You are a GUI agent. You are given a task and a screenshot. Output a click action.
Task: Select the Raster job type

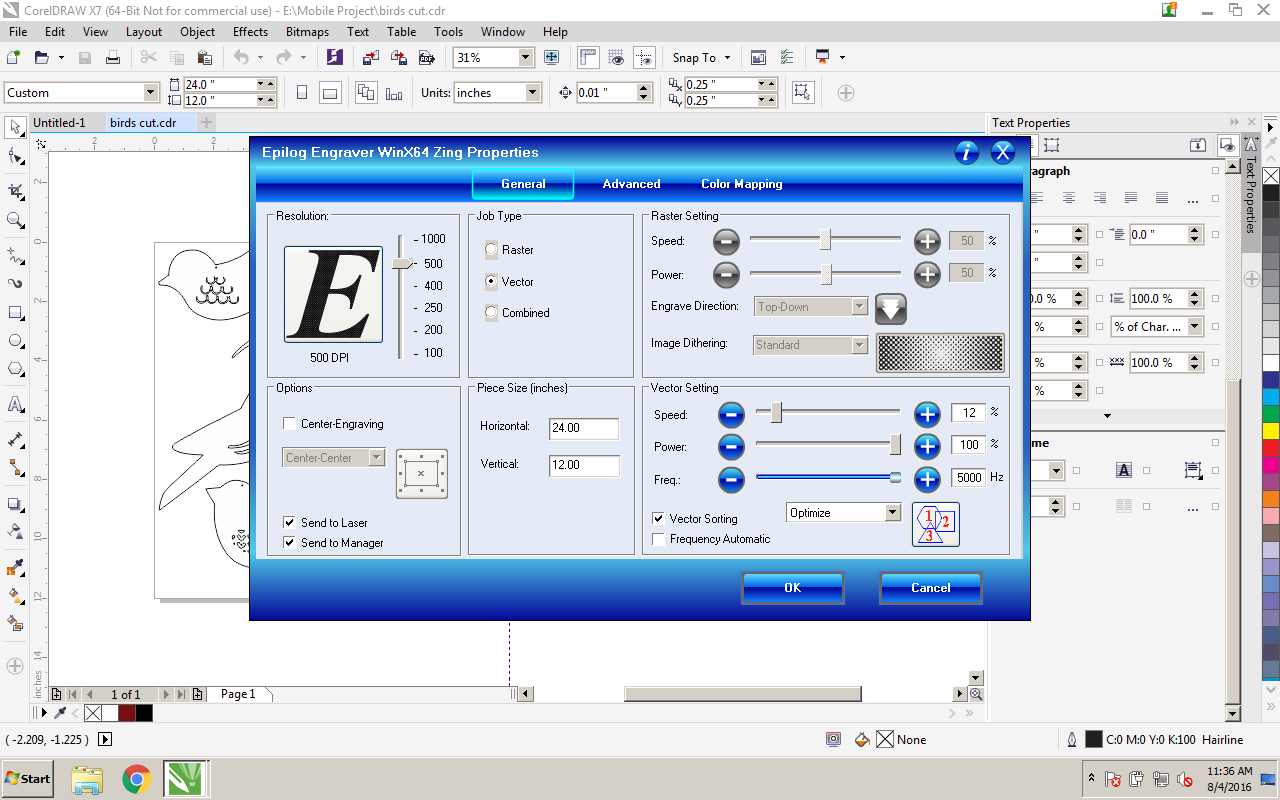click(x=491, y=250)
